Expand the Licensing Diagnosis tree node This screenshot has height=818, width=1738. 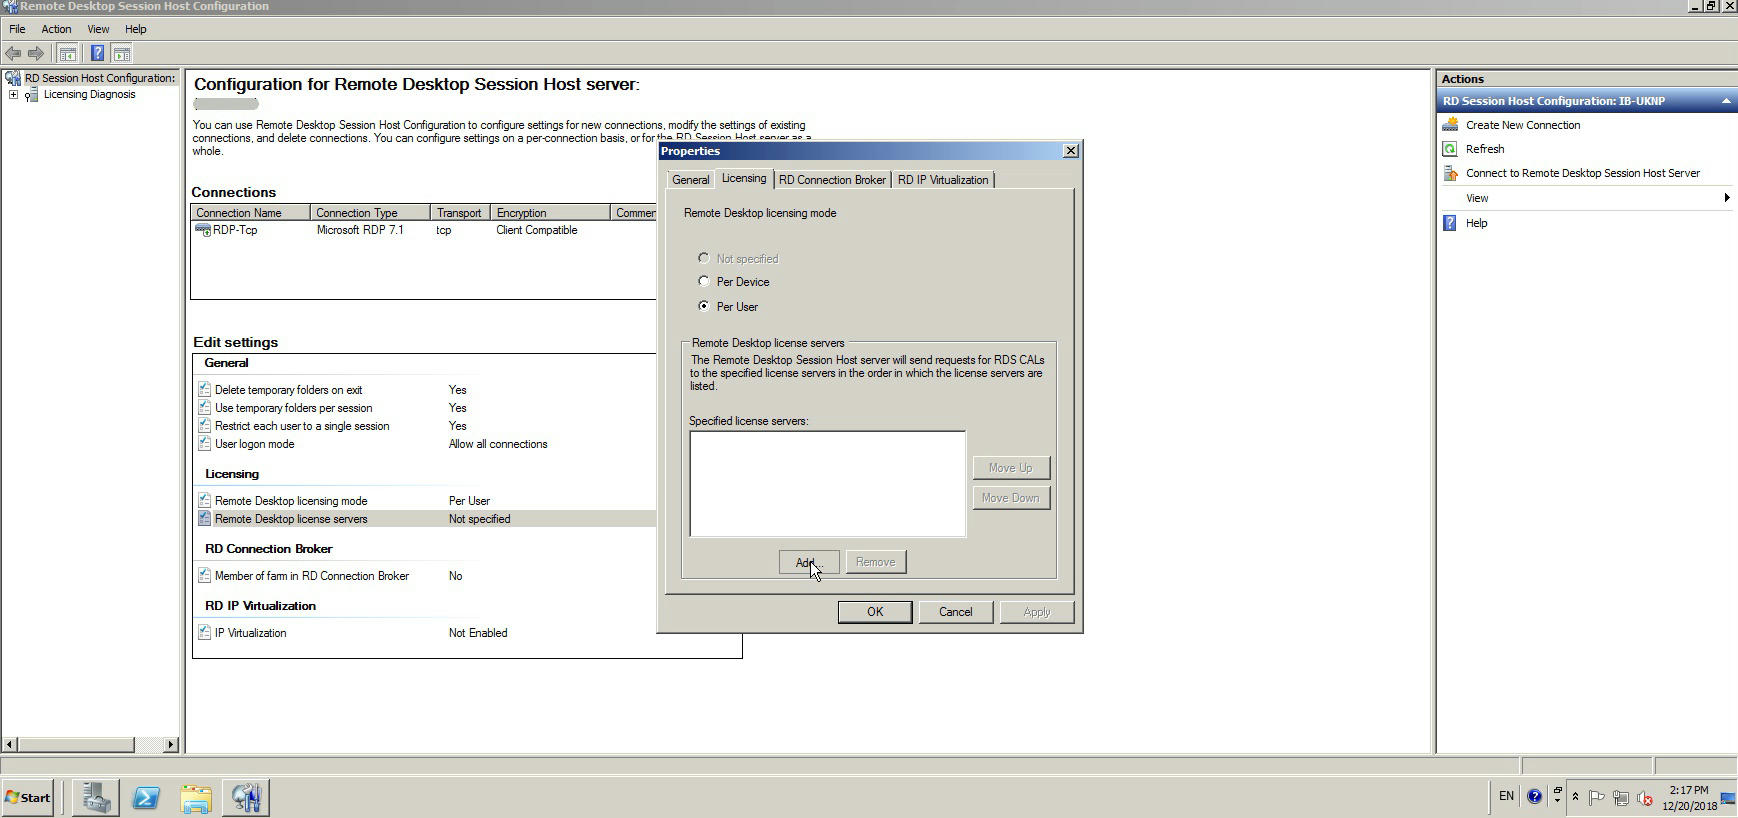[x=13, y=95]
